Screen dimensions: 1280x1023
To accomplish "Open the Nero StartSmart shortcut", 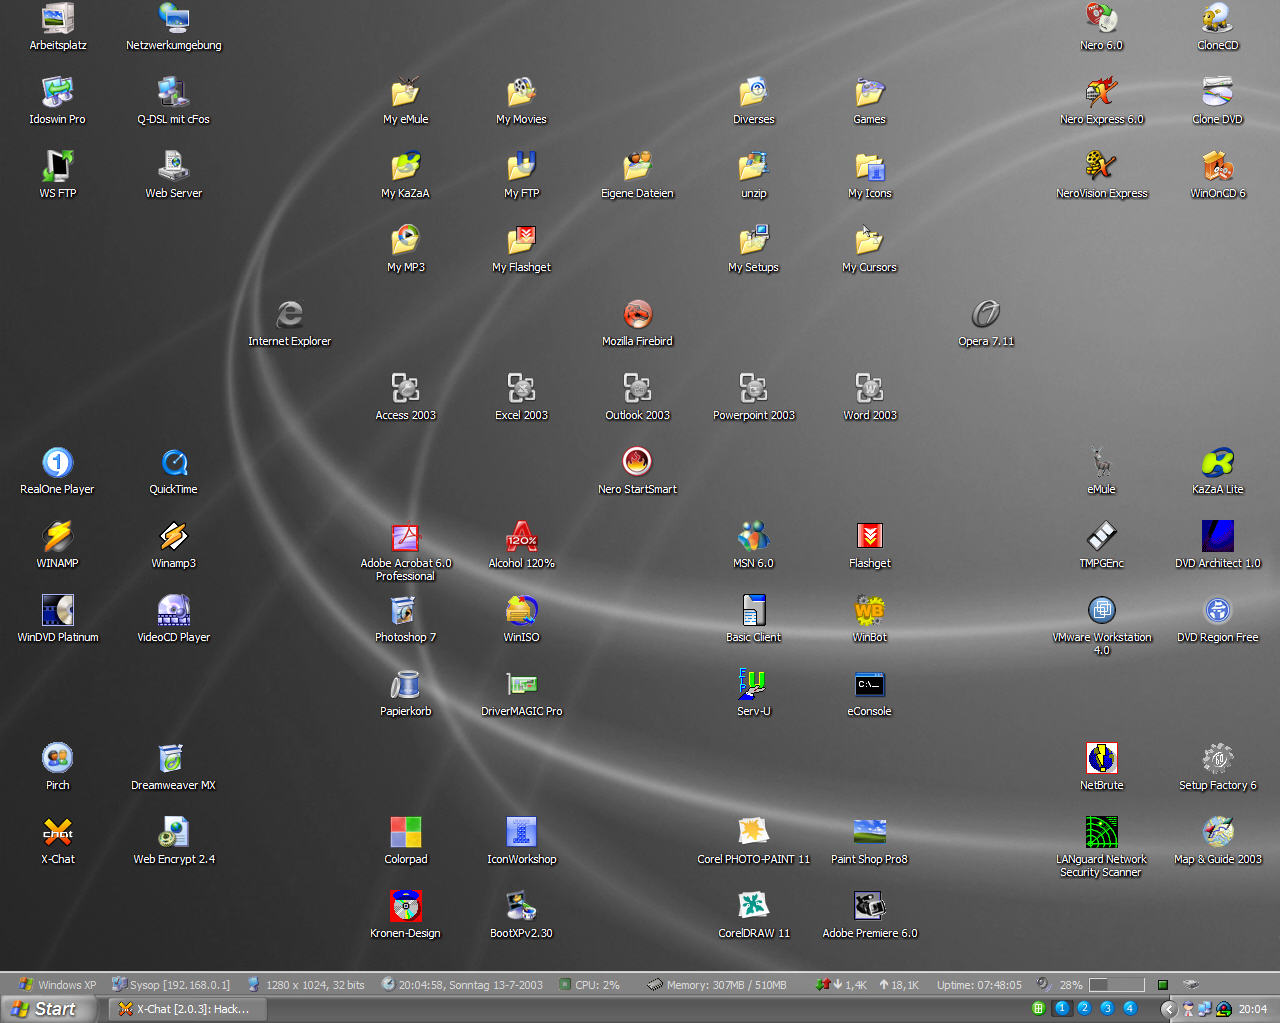I will point(637,463).
